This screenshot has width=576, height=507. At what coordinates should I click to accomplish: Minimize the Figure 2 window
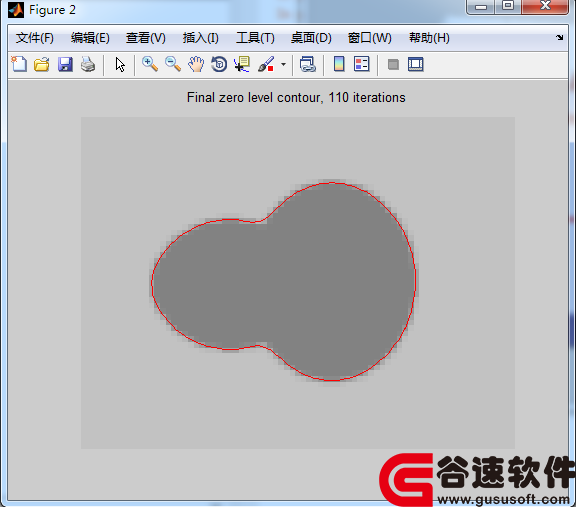click(480, 6)
